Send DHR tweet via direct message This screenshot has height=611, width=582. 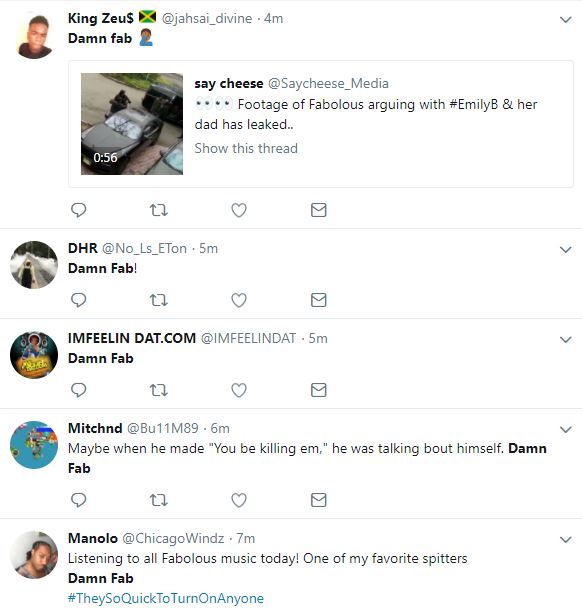318,300
